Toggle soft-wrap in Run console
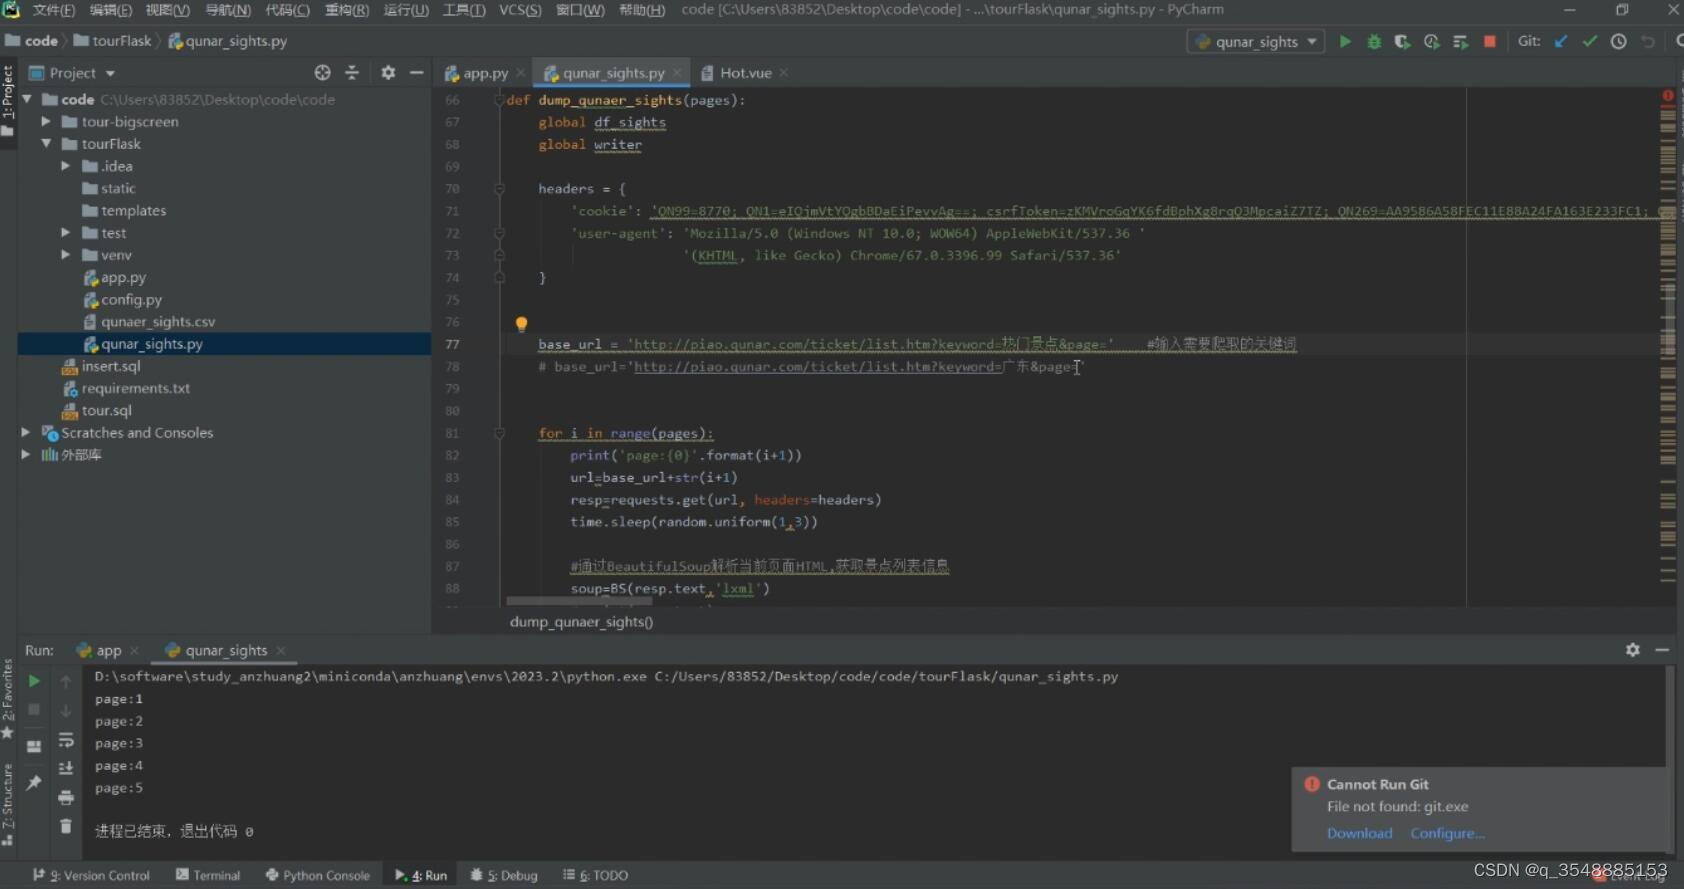1684x889 pixels. [66, 740]
